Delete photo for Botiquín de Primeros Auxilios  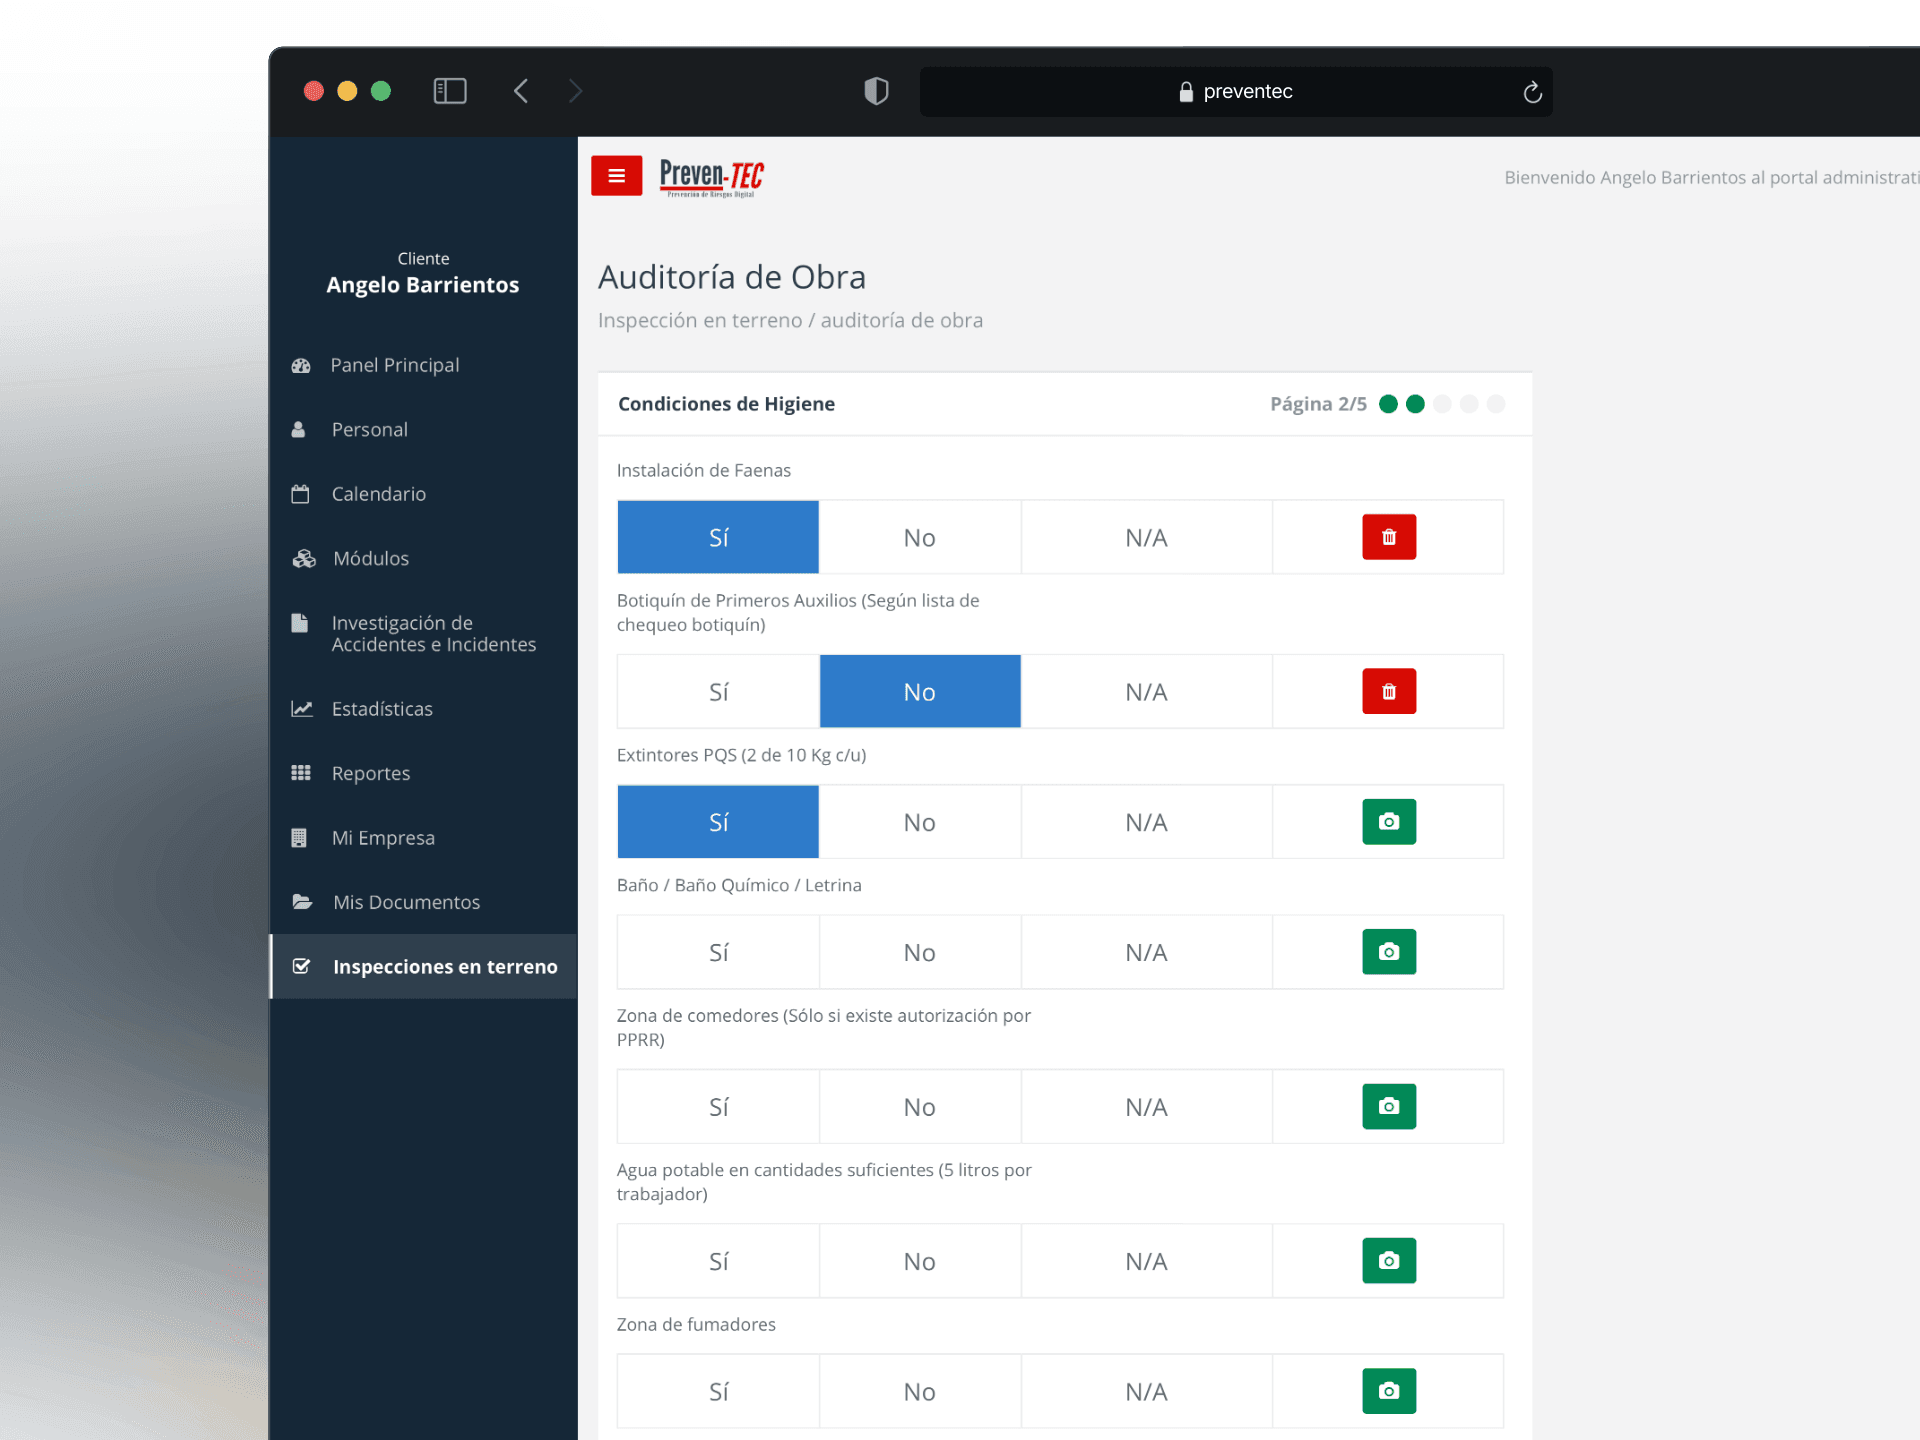pos(1389,691)
